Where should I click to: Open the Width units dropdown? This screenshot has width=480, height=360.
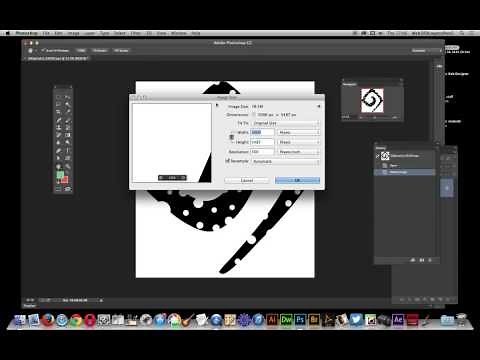click(x=298, y=132)
